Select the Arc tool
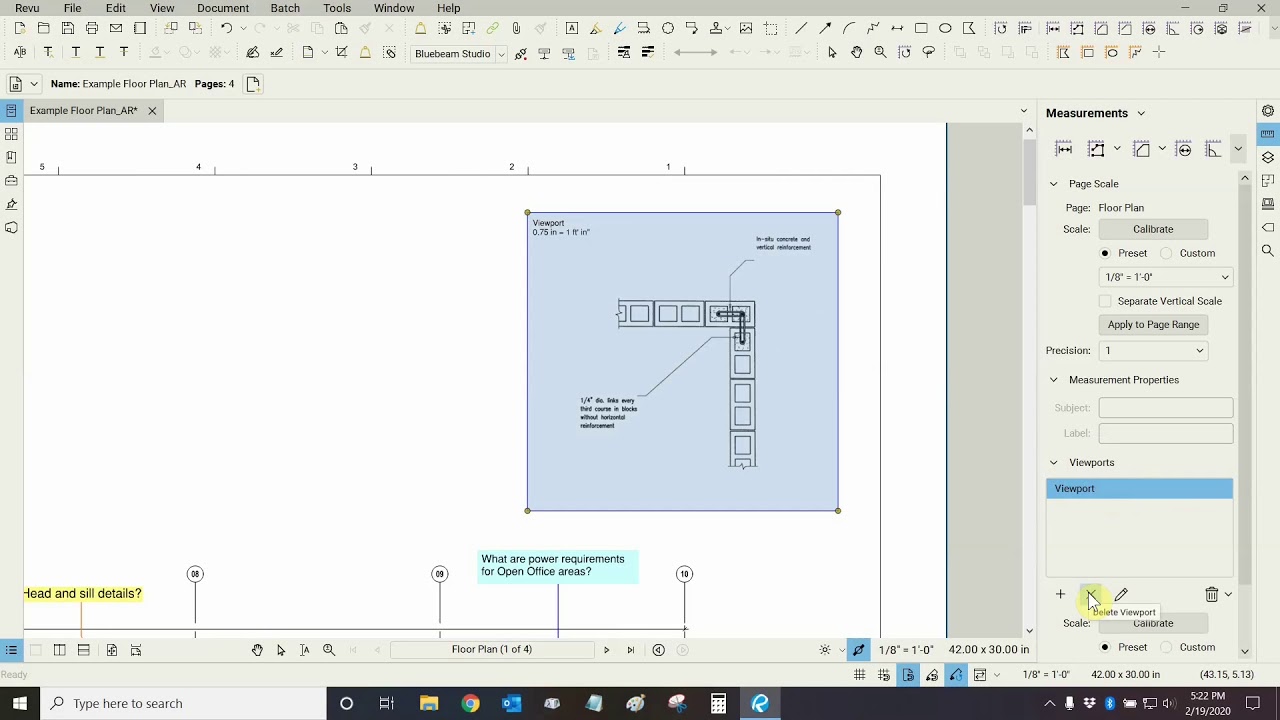Screen dimensions: 1280x720 click(849, 28)
